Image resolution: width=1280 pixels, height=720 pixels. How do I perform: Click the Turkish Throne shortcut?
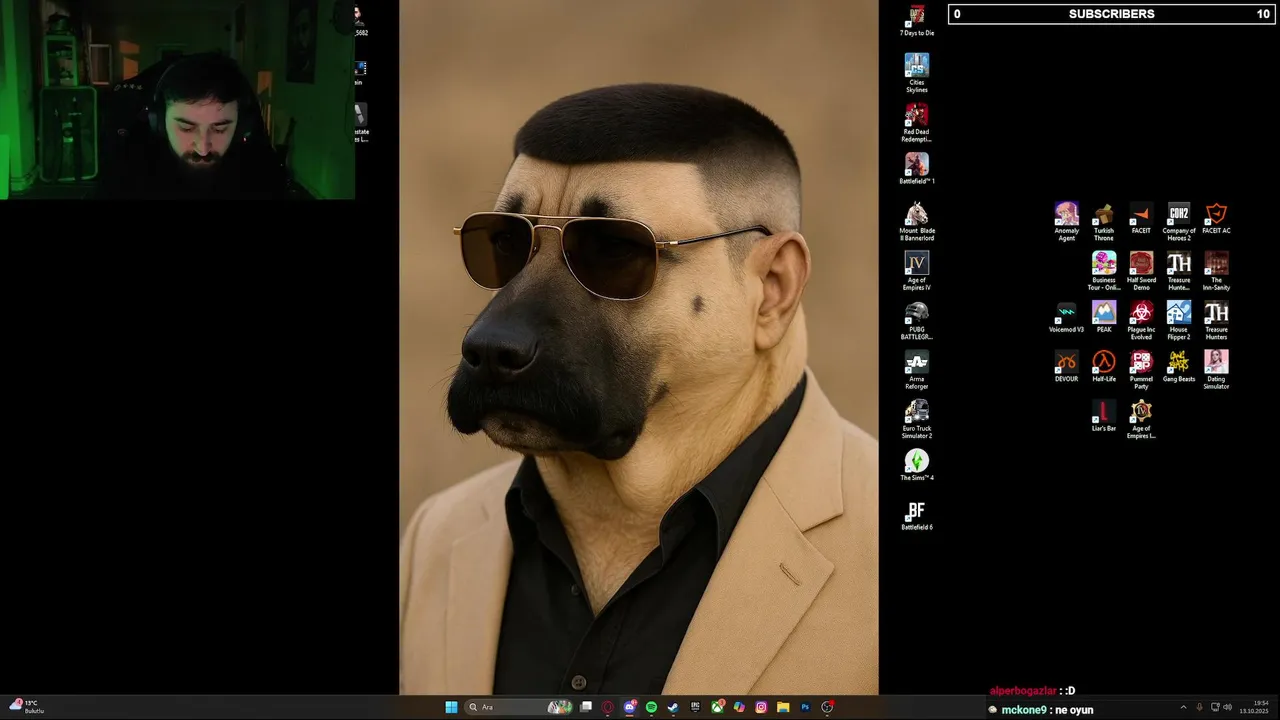click(1104, 221)
